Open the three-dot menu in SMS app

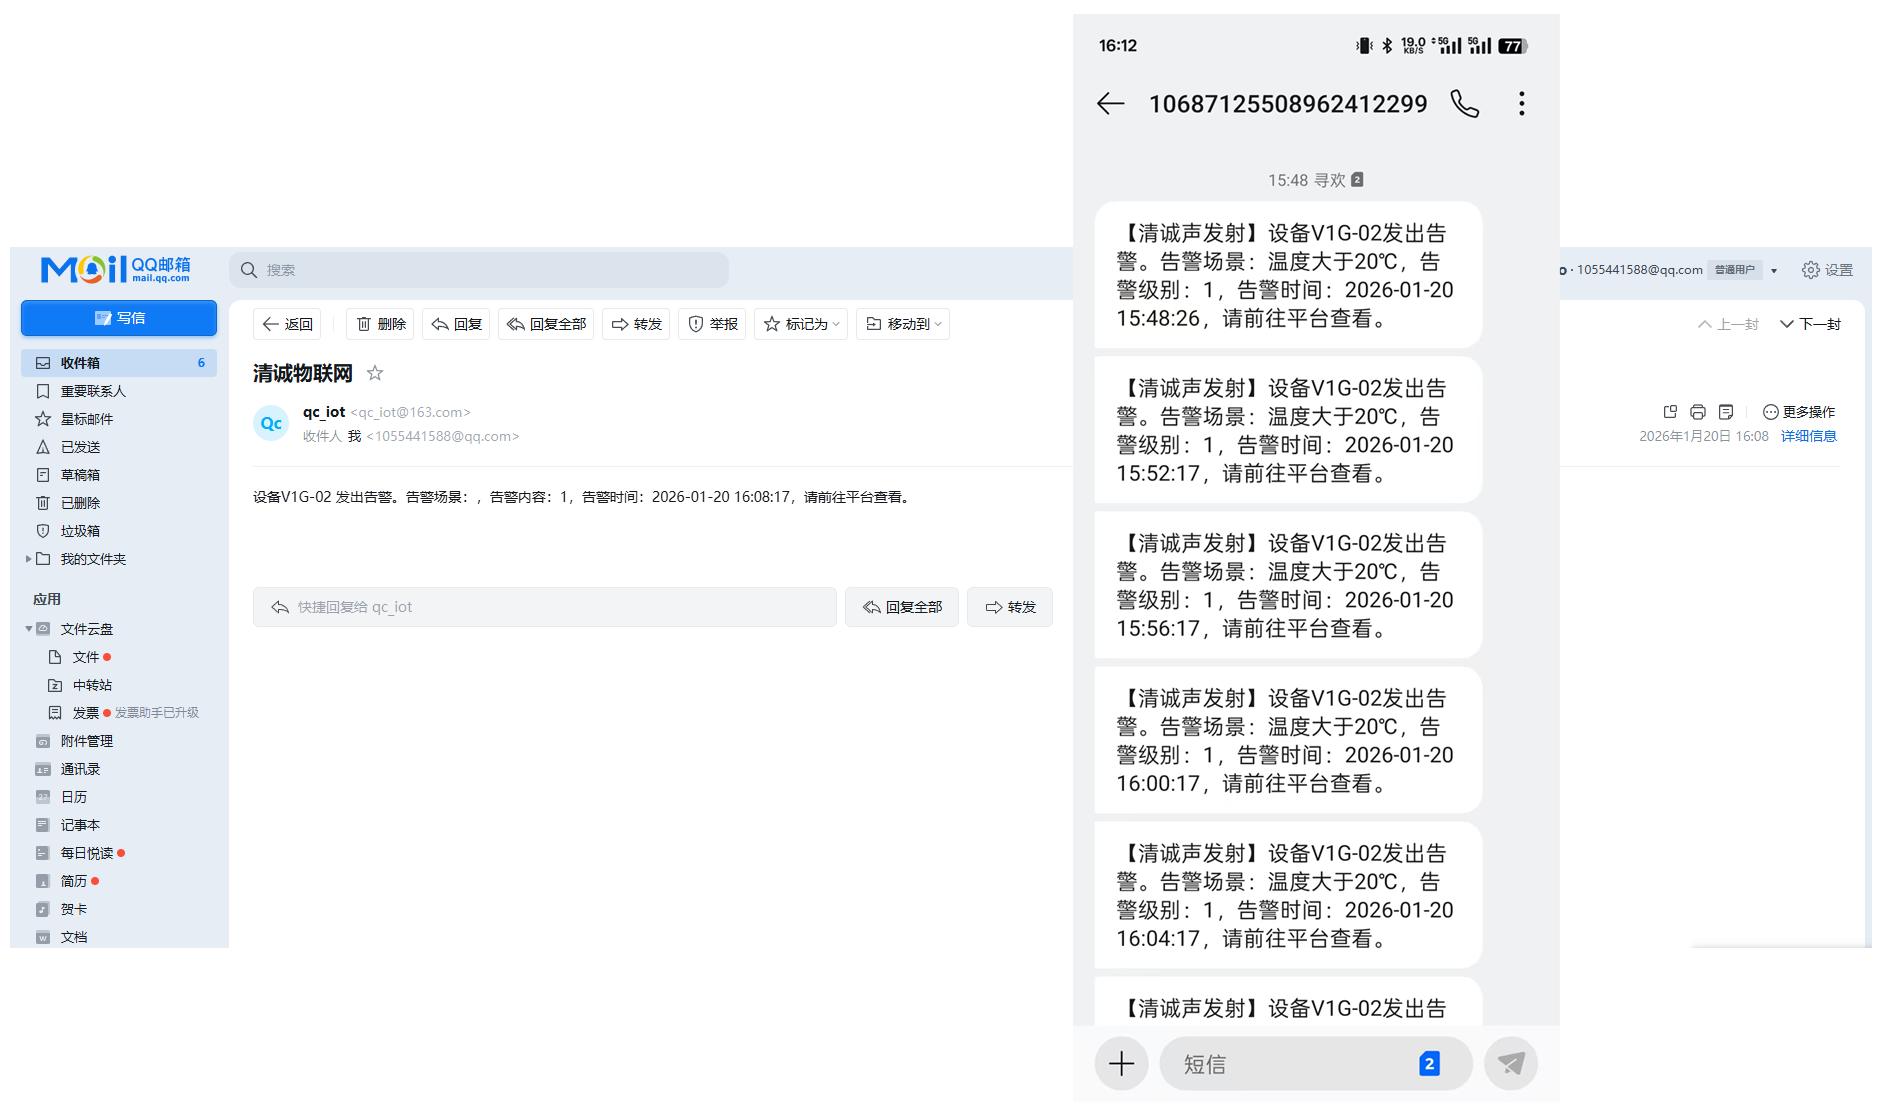(1521, 103)
